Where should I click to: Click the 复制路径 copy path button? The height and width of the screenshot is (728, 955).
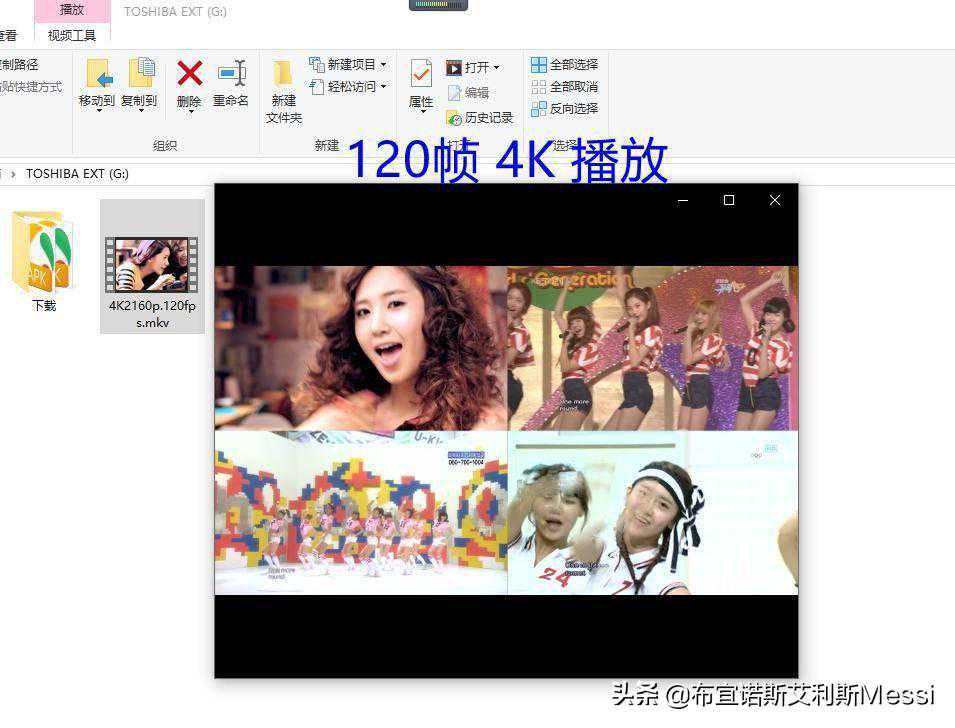coord(18,65)
